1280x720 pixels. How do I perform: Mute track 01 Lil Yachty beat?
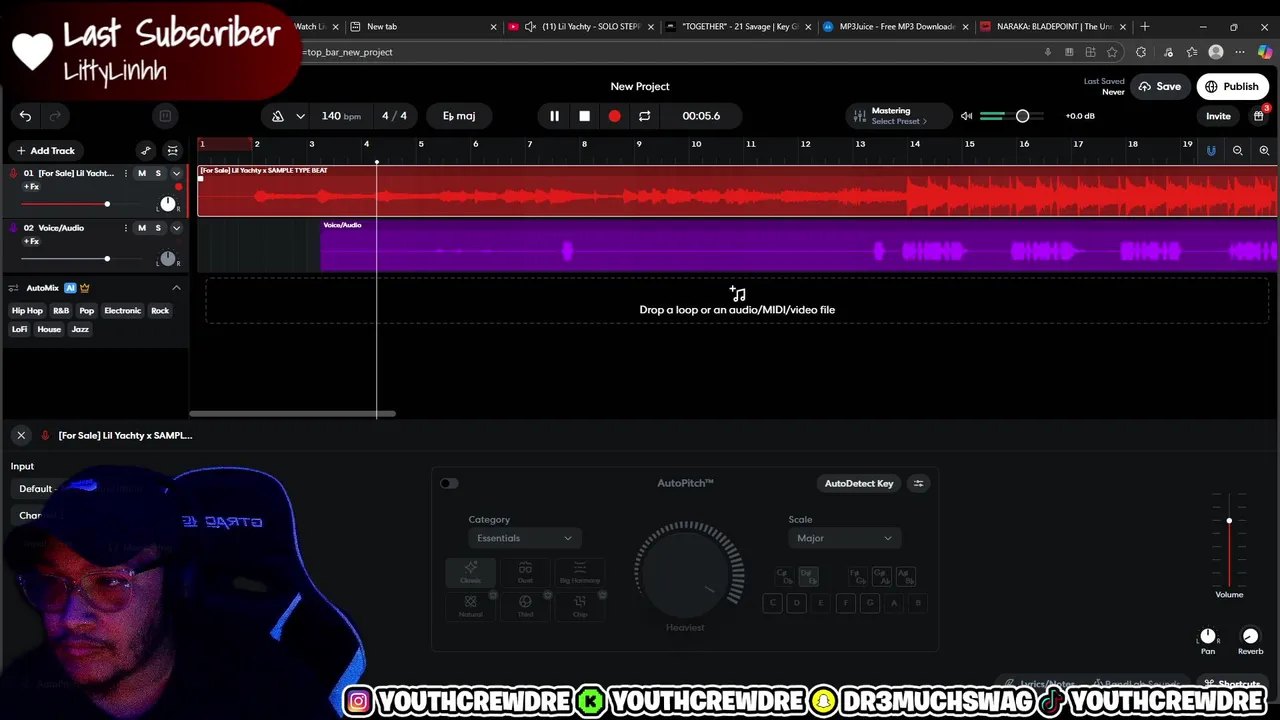pos(142,174)
